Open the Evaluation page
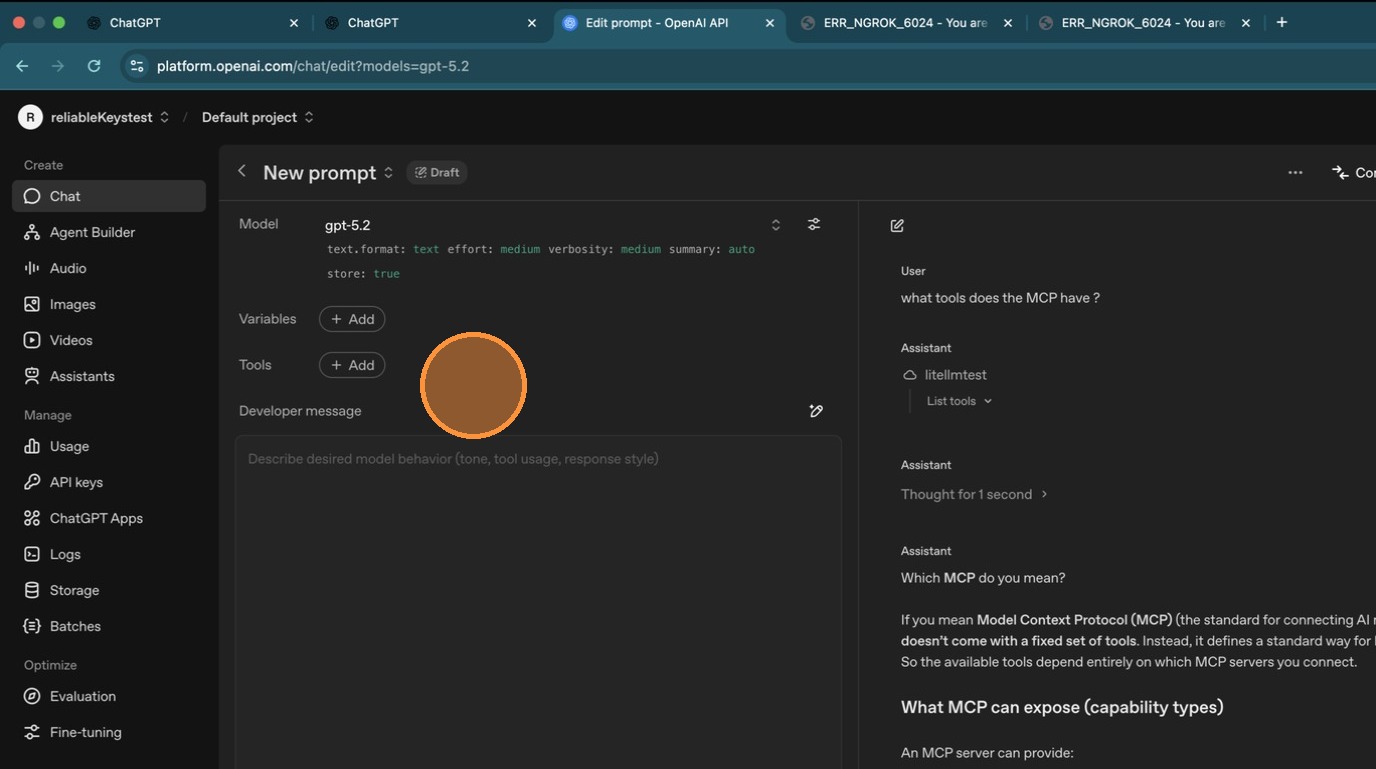The width and height of the screenshot is (1376, 769). 108,696
